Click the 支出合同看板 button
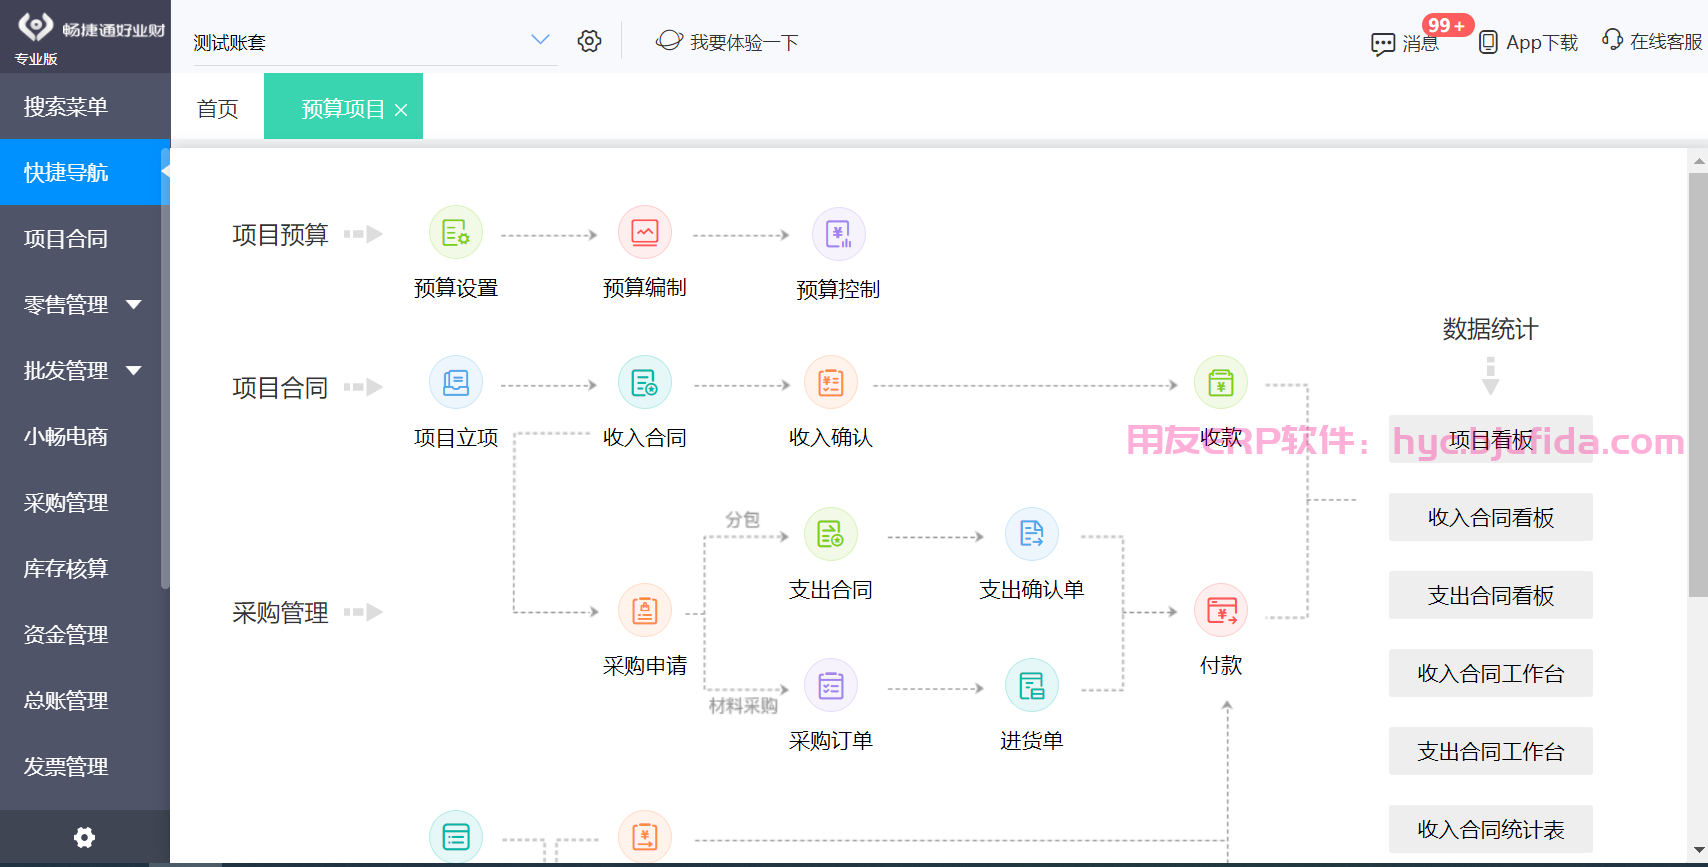Screen dimensions: 1708x867 [1491, 595]
